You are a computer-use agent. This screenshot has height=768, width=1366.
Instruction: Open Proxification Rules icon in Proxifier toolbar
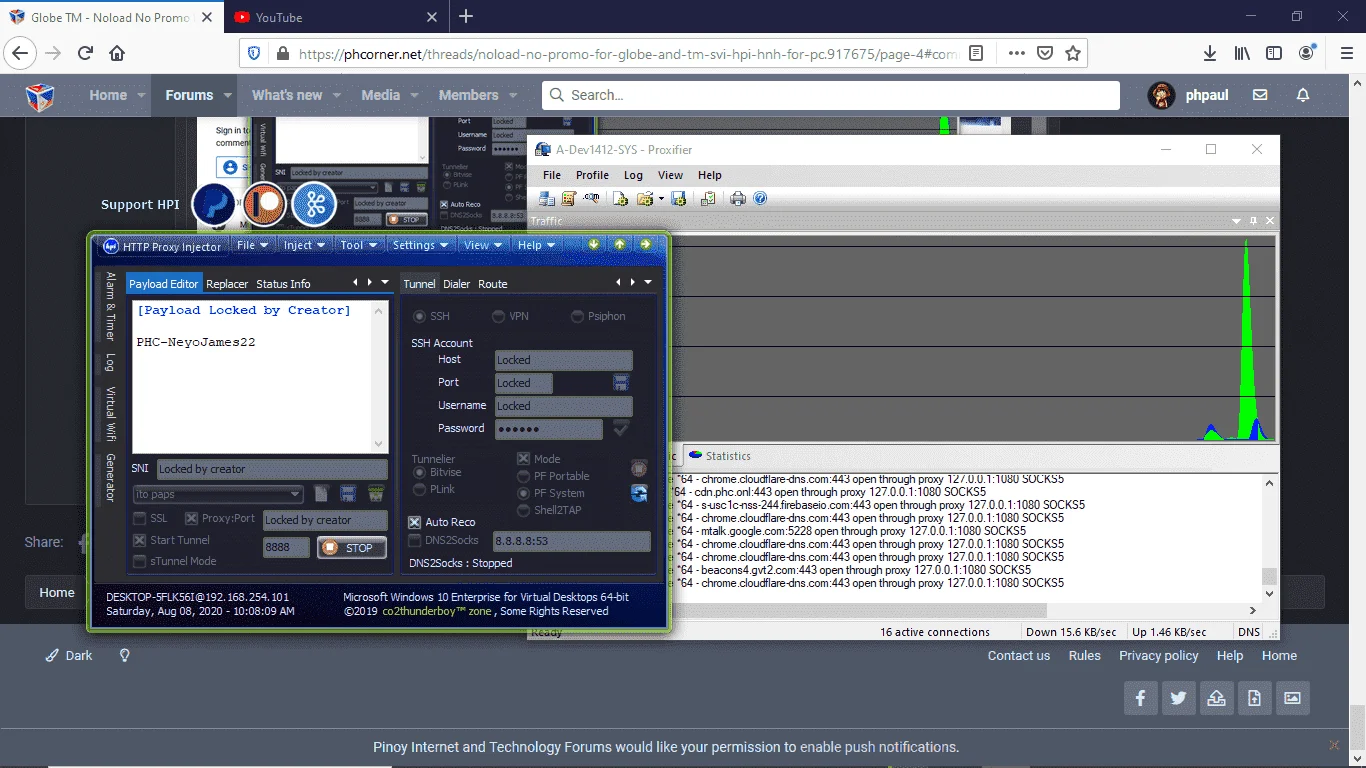pyautogui.click(x=569, y=198)
